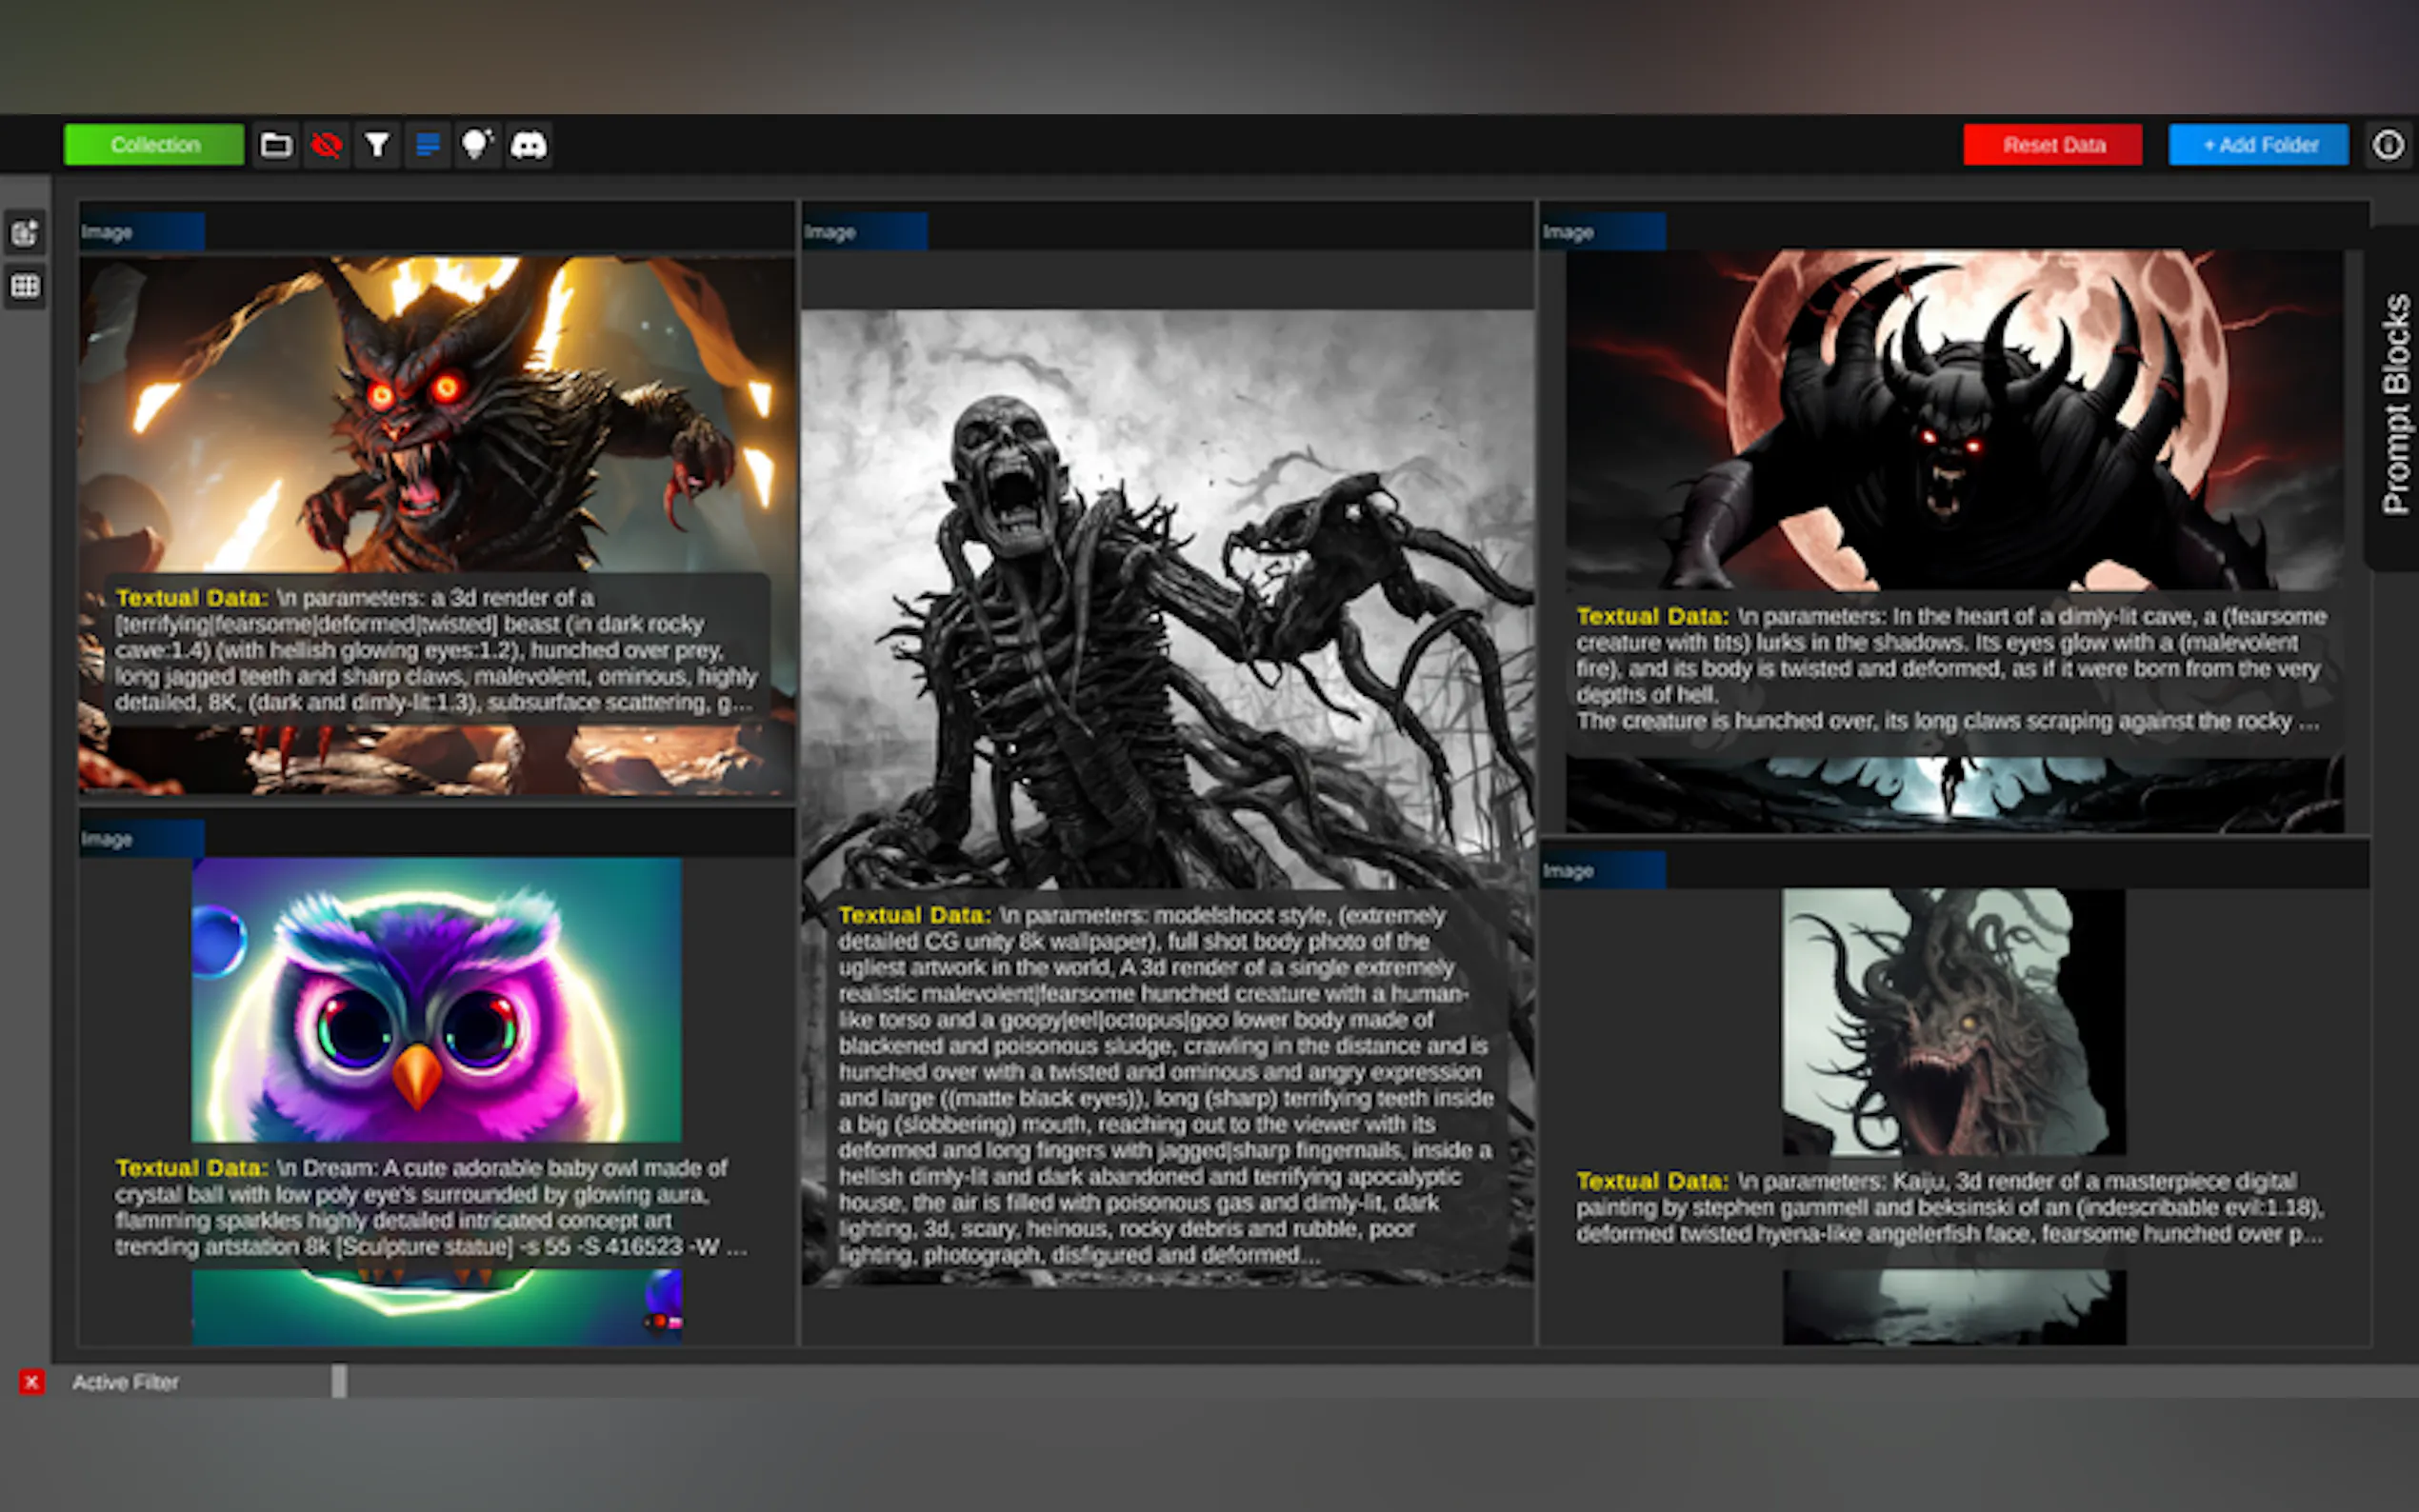
Task: Click the add image sidebar icon
Action: click(x=25, y=234)
